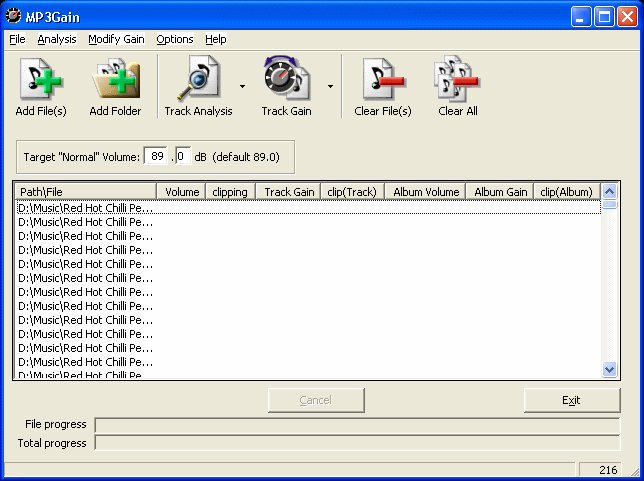Viewport: 644px width, 481px height.
Task: Sort by the clip(Track) column header
Action: [x=352, y=192]
